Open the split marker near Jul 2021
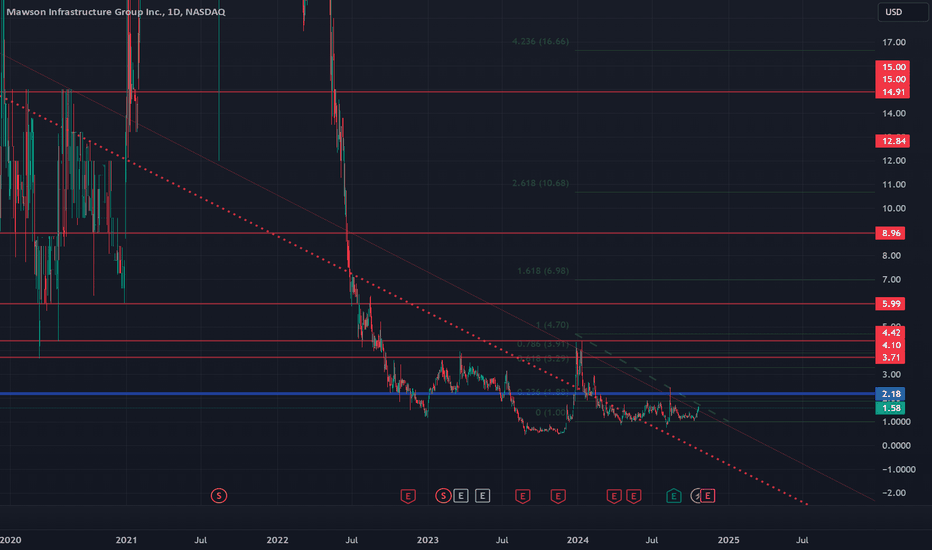 point(219,495)
